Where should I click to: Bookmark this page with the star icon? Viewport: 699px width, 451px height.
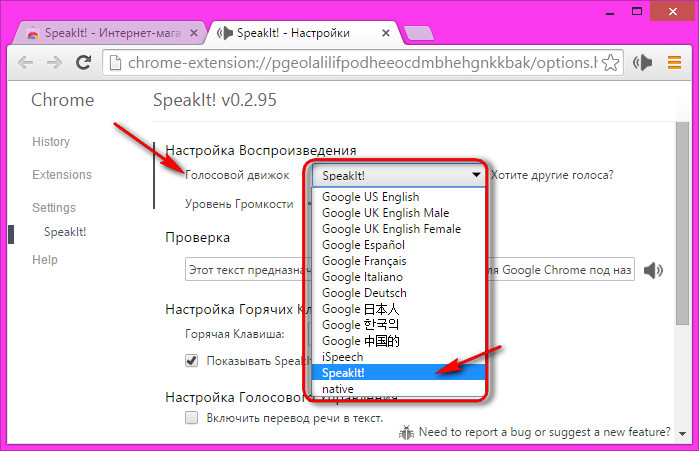pyautogui.click(x=610, y=63)
